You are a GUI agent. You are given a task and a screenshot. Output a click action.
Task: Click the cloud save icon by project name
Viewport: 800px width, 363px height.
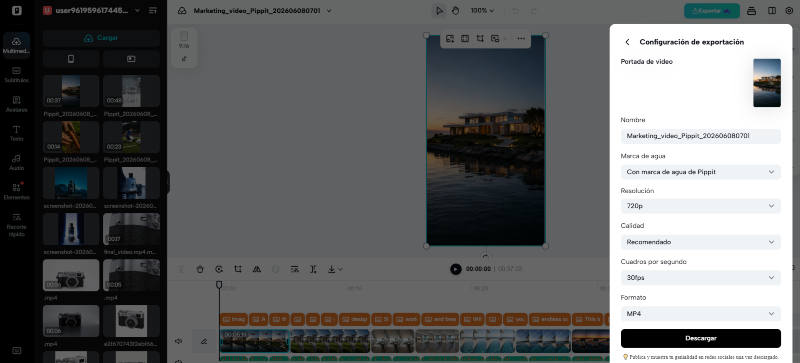[182, 11]
